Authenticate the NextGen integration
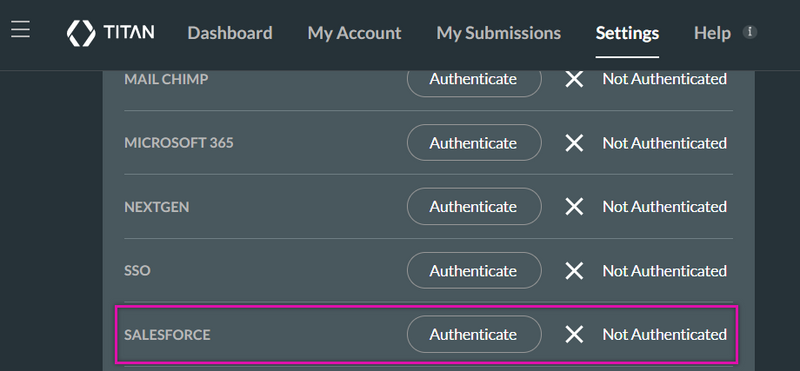The width and height of the screenshot is (800, 371). tap(474, 207)
